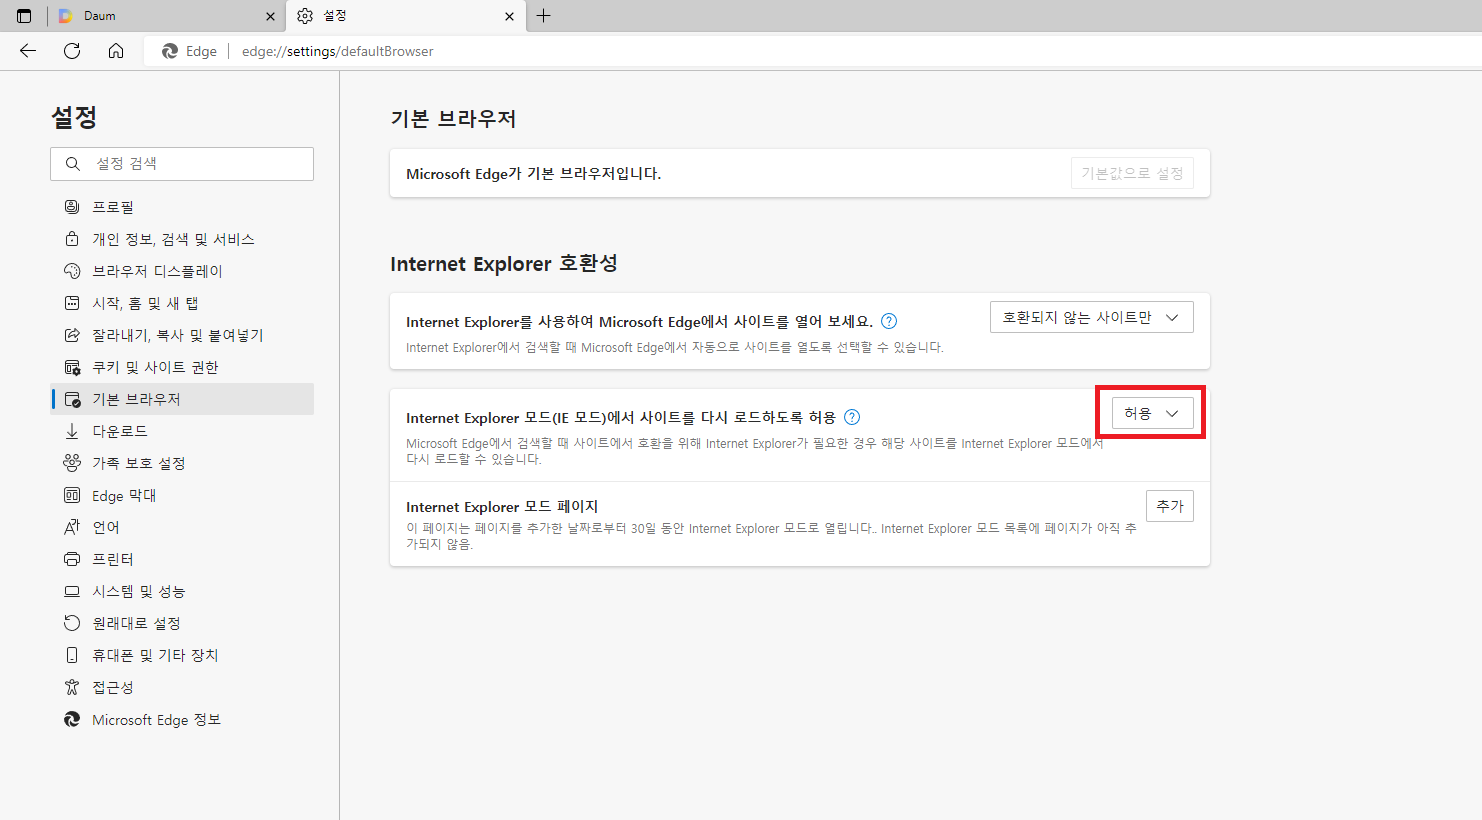The width and height of the screenshot is (1482, 820).
Task: Click the 가족 보호 설정 icon
Action: pyautogui.click(x=72, y=463)
